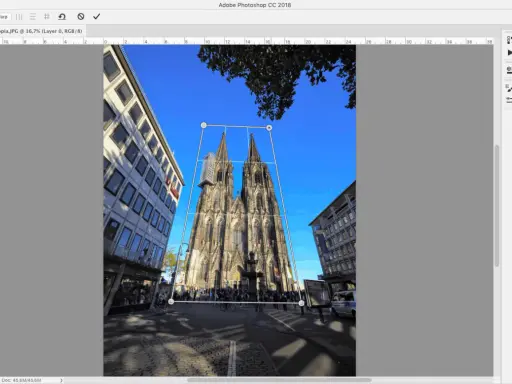The image size is (512, 384).
Task: Click the Doc size readout in the status bar
Action: click(x=21, y=380)
